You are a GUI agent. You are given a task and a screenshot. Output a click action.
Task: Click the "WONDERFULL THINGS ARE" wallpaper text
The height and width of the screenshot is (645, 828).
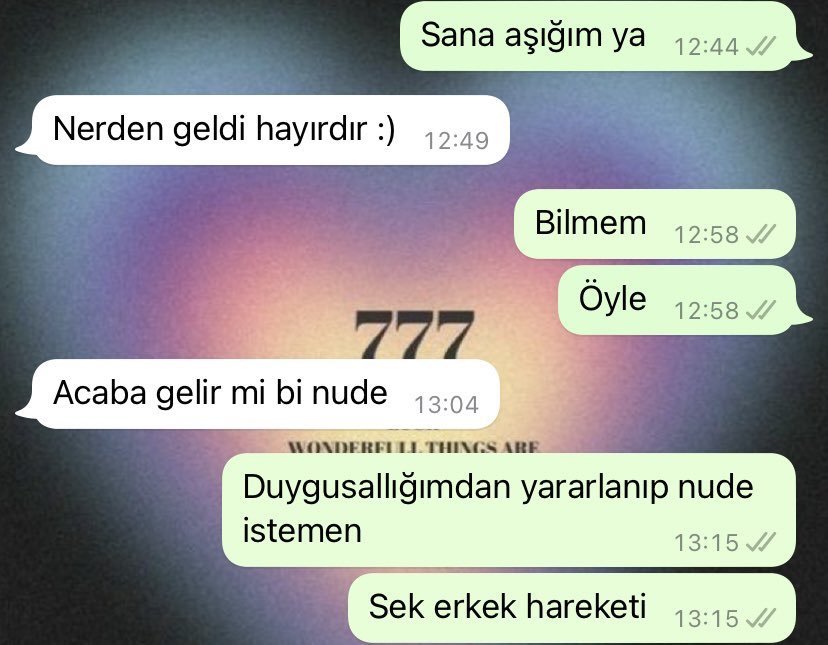click(413, 447)
